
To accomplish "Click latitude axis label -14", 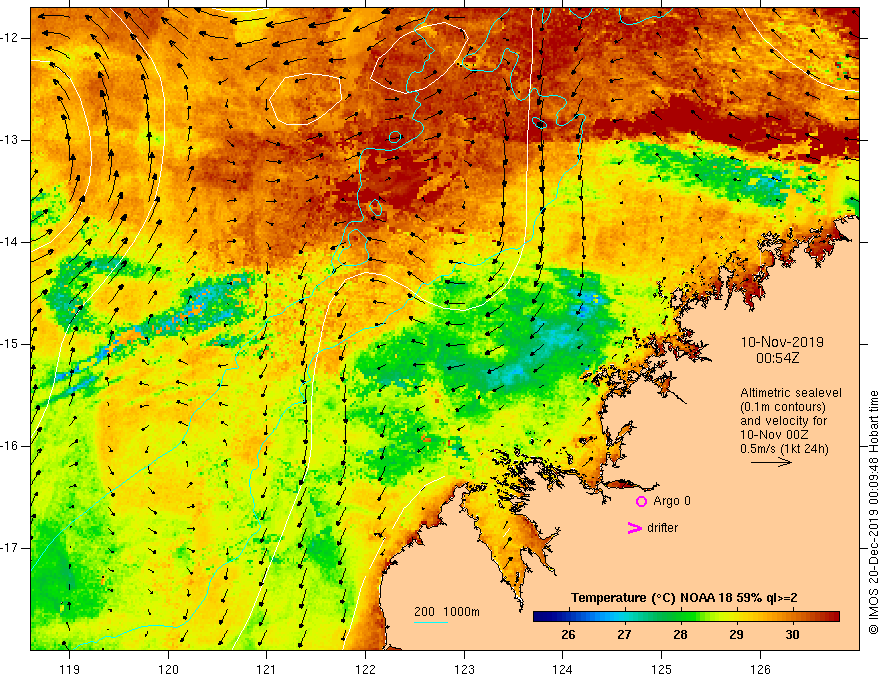I will click(10, 242).
